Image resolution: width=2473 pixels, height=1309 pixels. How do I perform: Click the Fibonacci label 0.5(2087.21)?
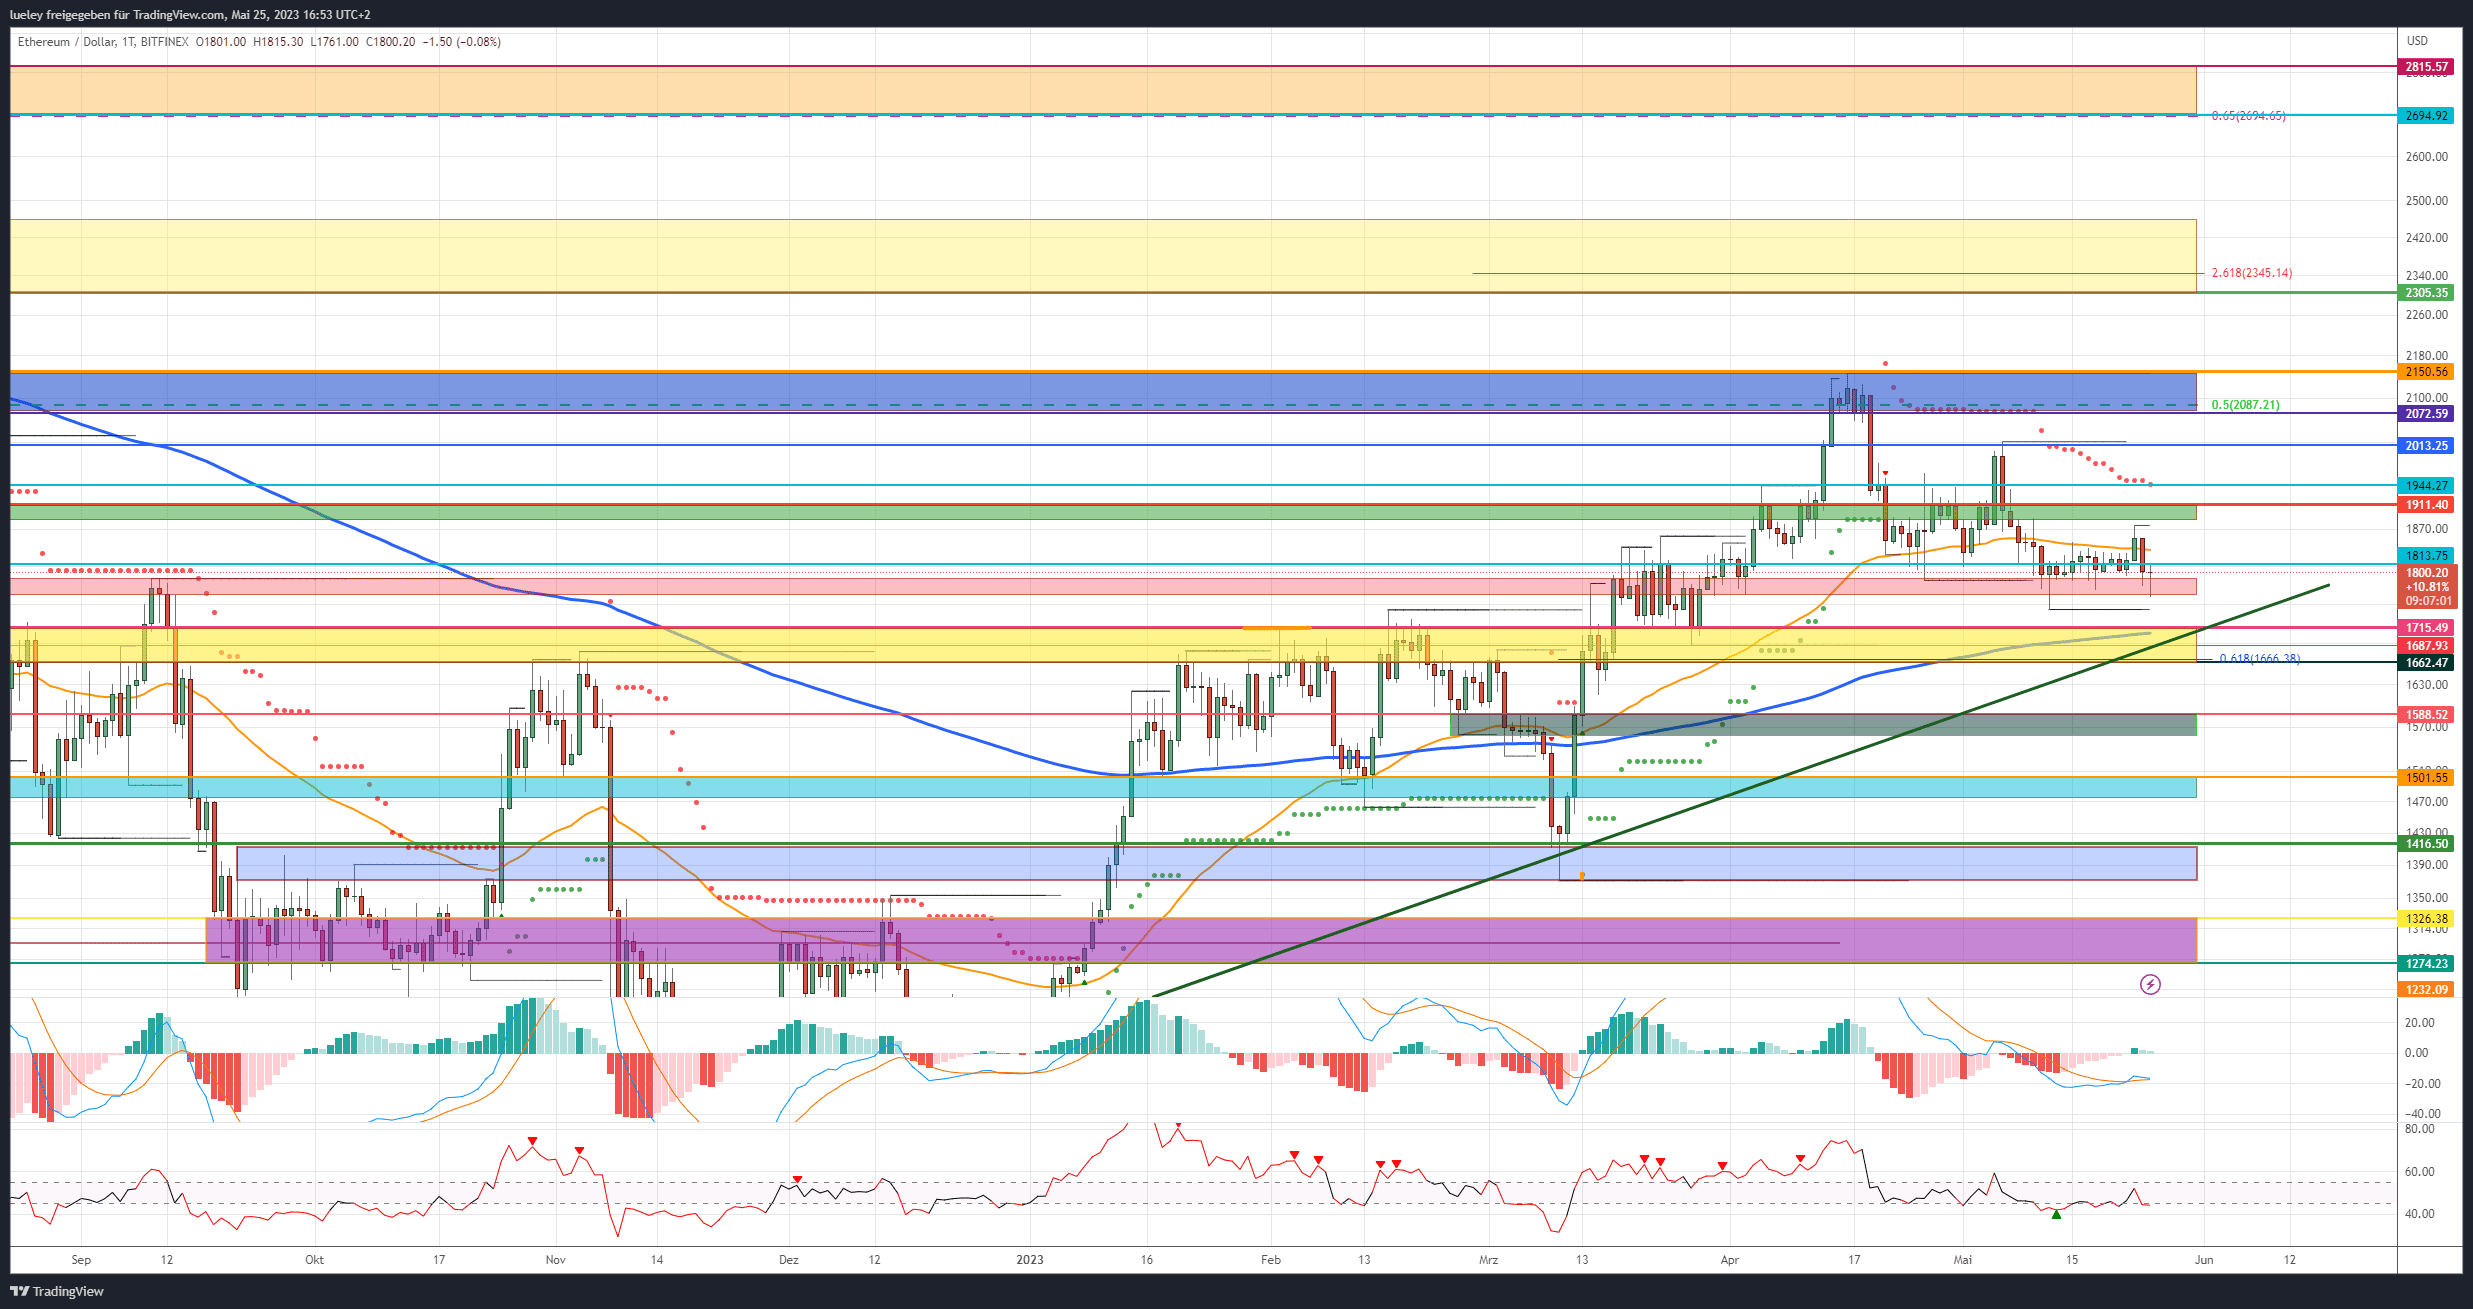point(2246,405)
